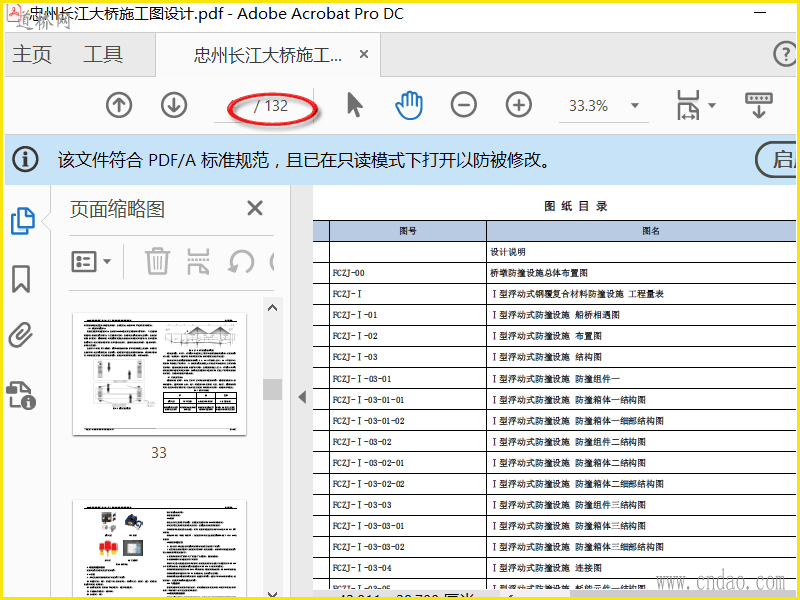Click the fit page width icon
The height and width of the screenshot is (600, 800).
[x=688, y=106]
